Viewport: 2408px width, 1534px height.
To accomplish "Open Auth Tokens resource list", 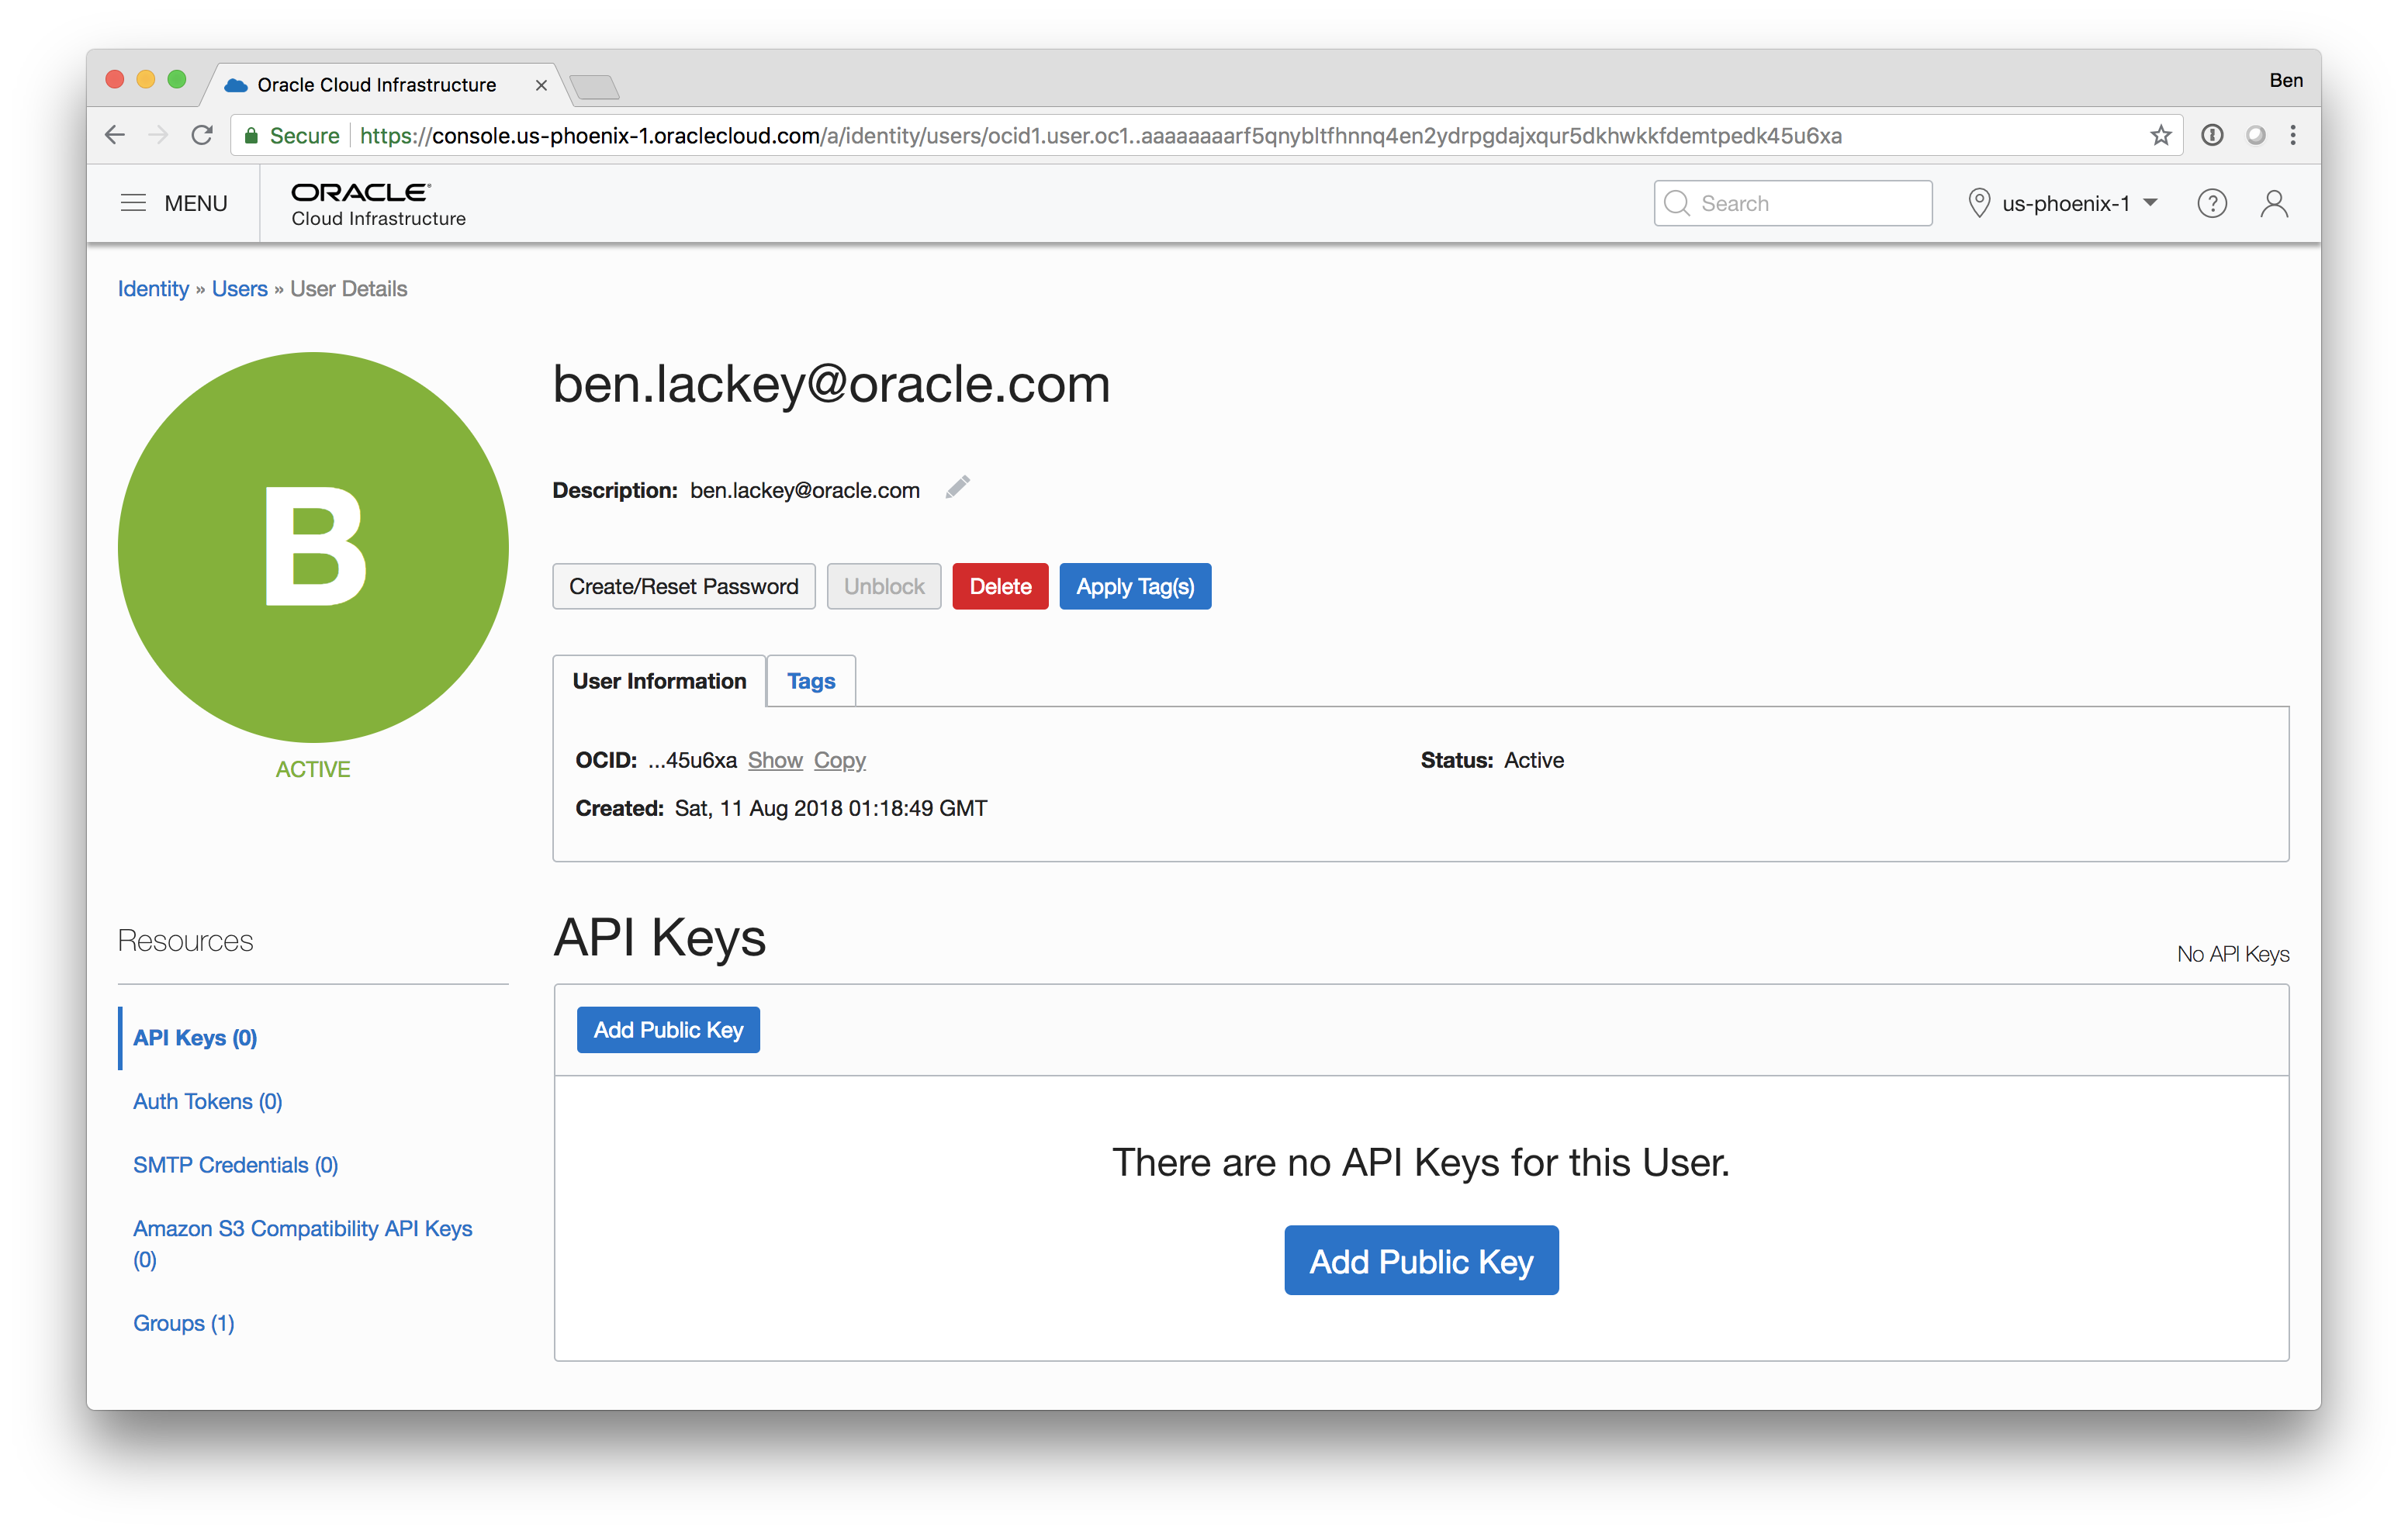I will 207,1101.
